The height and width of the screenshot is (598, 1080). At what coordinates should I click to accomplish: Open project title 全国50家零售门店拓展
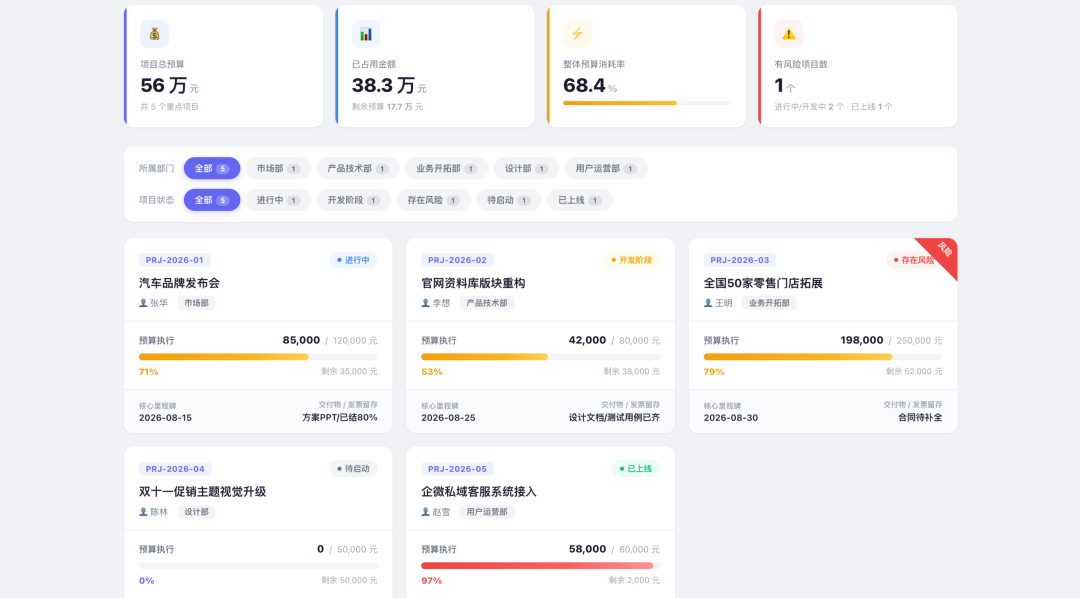click(x=763, y=283)
